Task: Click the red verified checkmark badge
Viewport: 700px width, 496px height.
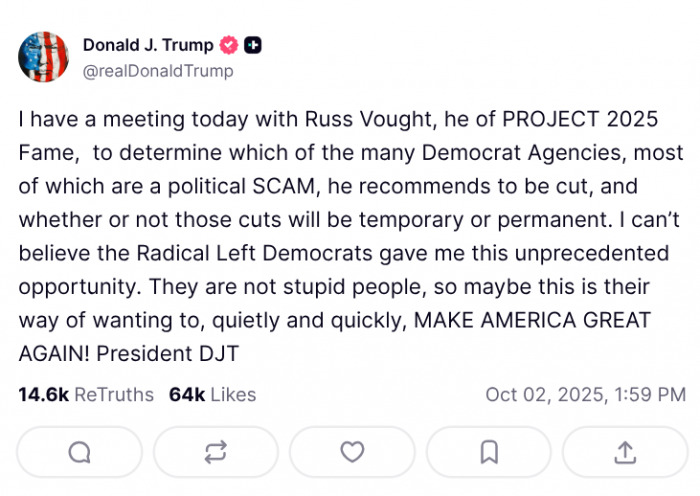Action: tap(229, 45)
